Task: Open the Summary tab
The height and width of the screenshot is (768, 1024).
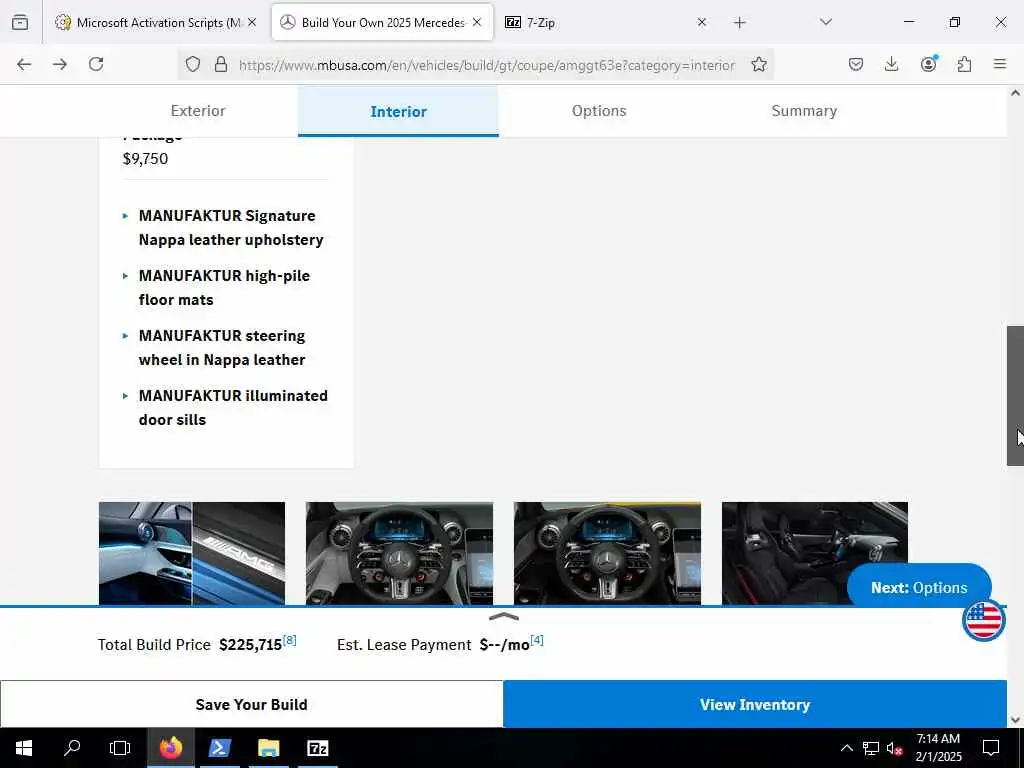Action: tap(804, 111)
